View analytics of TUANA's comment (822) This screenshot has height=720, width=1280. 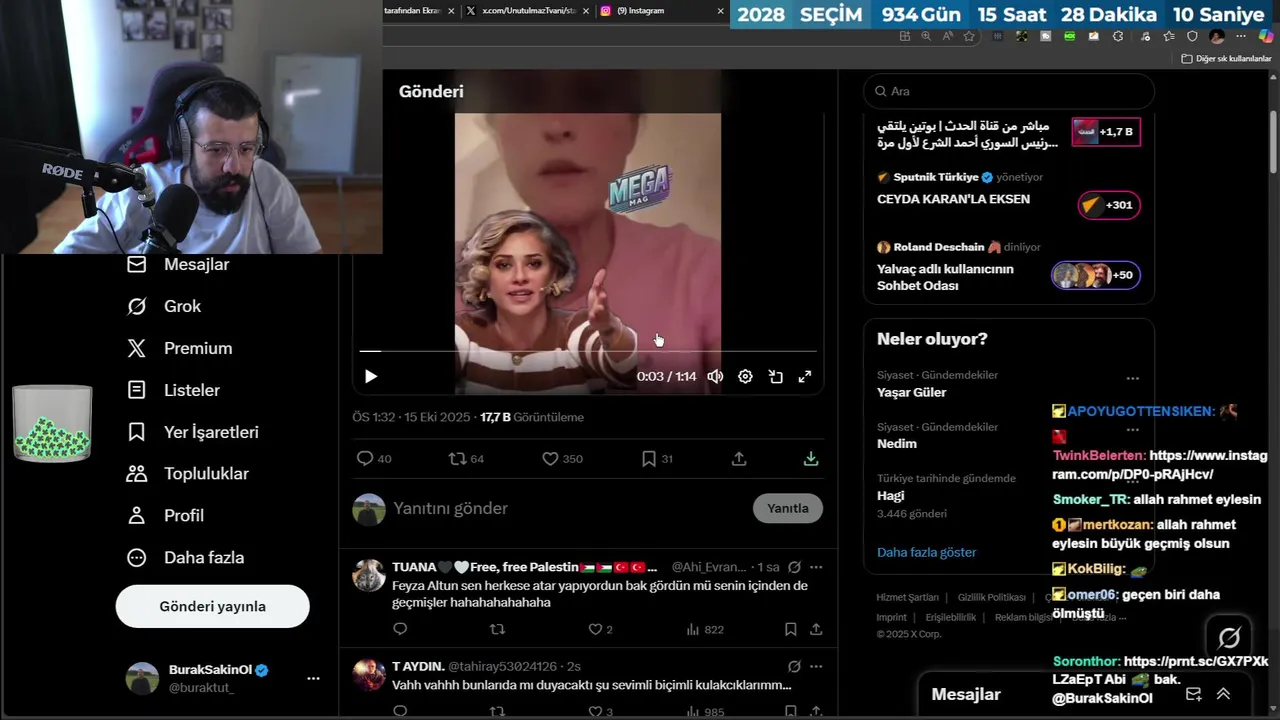point(705,629)
